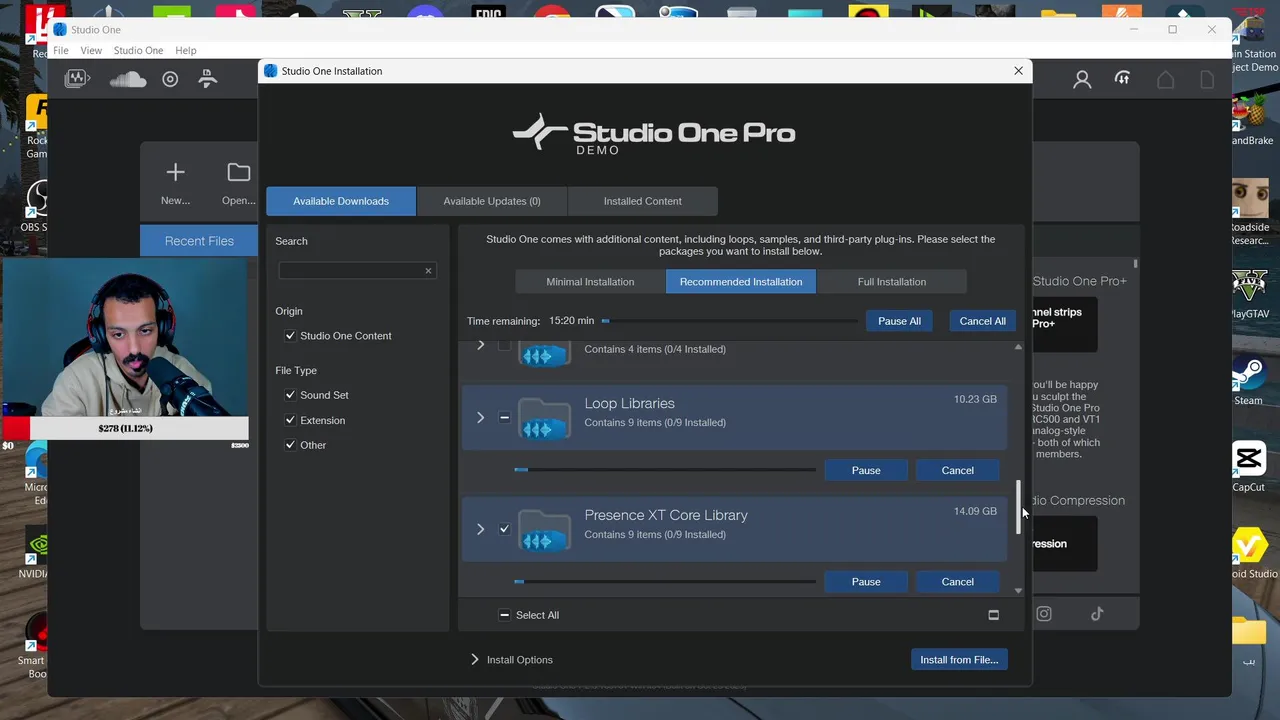This screenshot has height=720, width=1280.
Task: Open the Epic Games desktop icon
Action: (x=488, y=12)
